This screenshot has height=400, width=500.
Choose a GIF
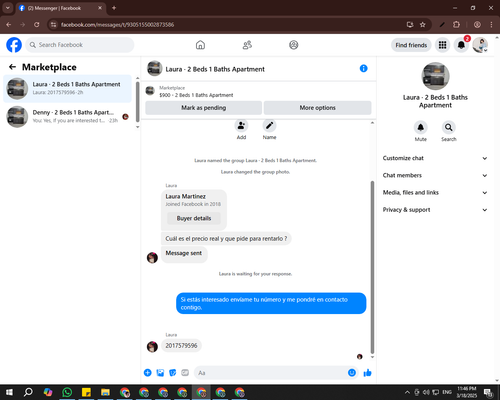185,373
